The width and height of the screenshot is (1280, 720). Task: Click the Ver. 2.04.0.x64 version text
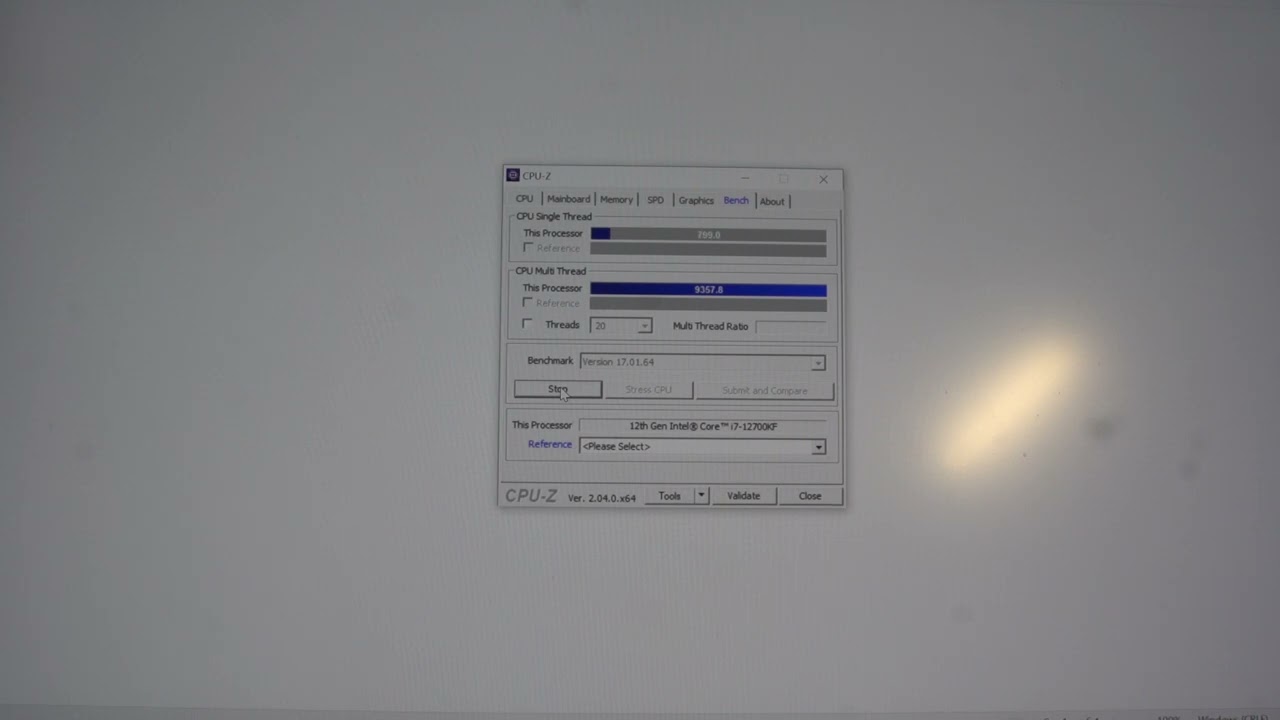tap(602, 498)
